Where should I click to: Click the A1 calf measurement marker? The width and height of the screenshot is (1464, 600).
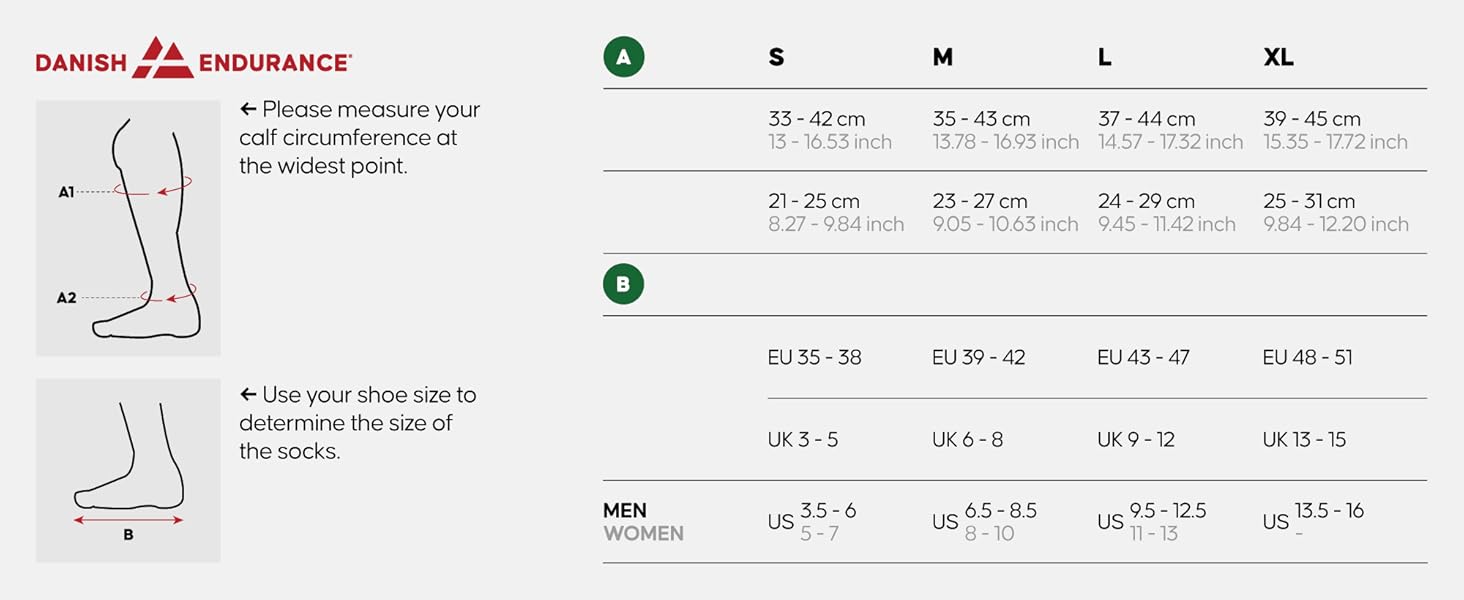(x=66, y=191)
